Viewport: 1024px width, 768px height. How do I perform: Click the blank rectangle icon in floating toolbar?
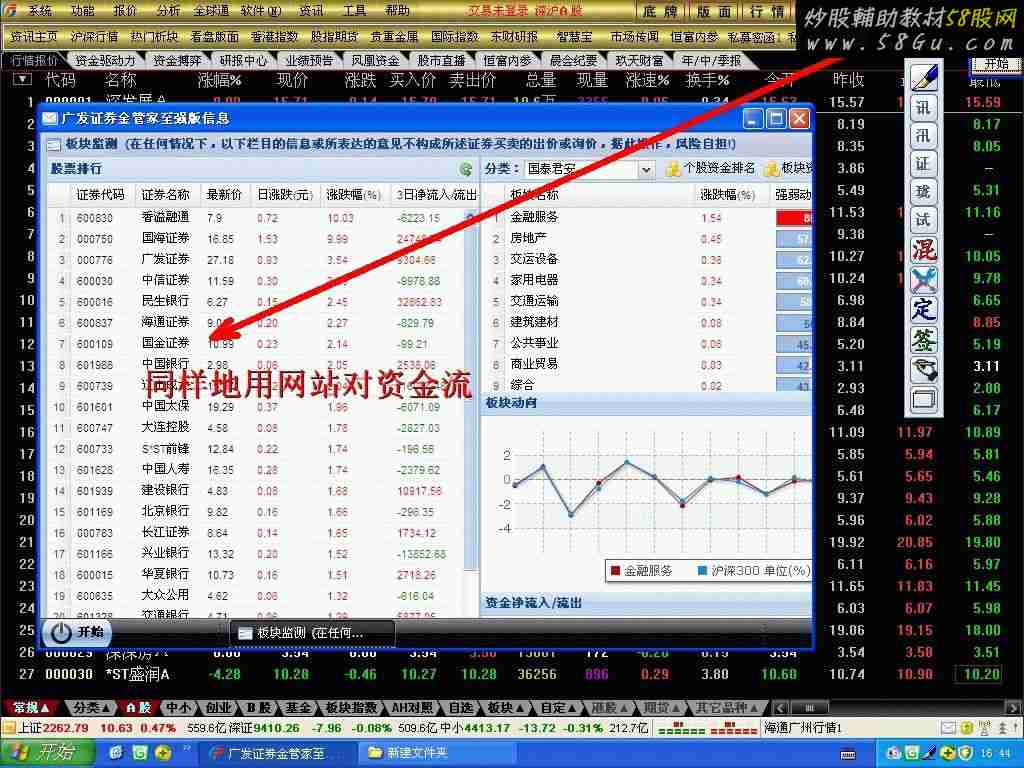tap(924, 399)
